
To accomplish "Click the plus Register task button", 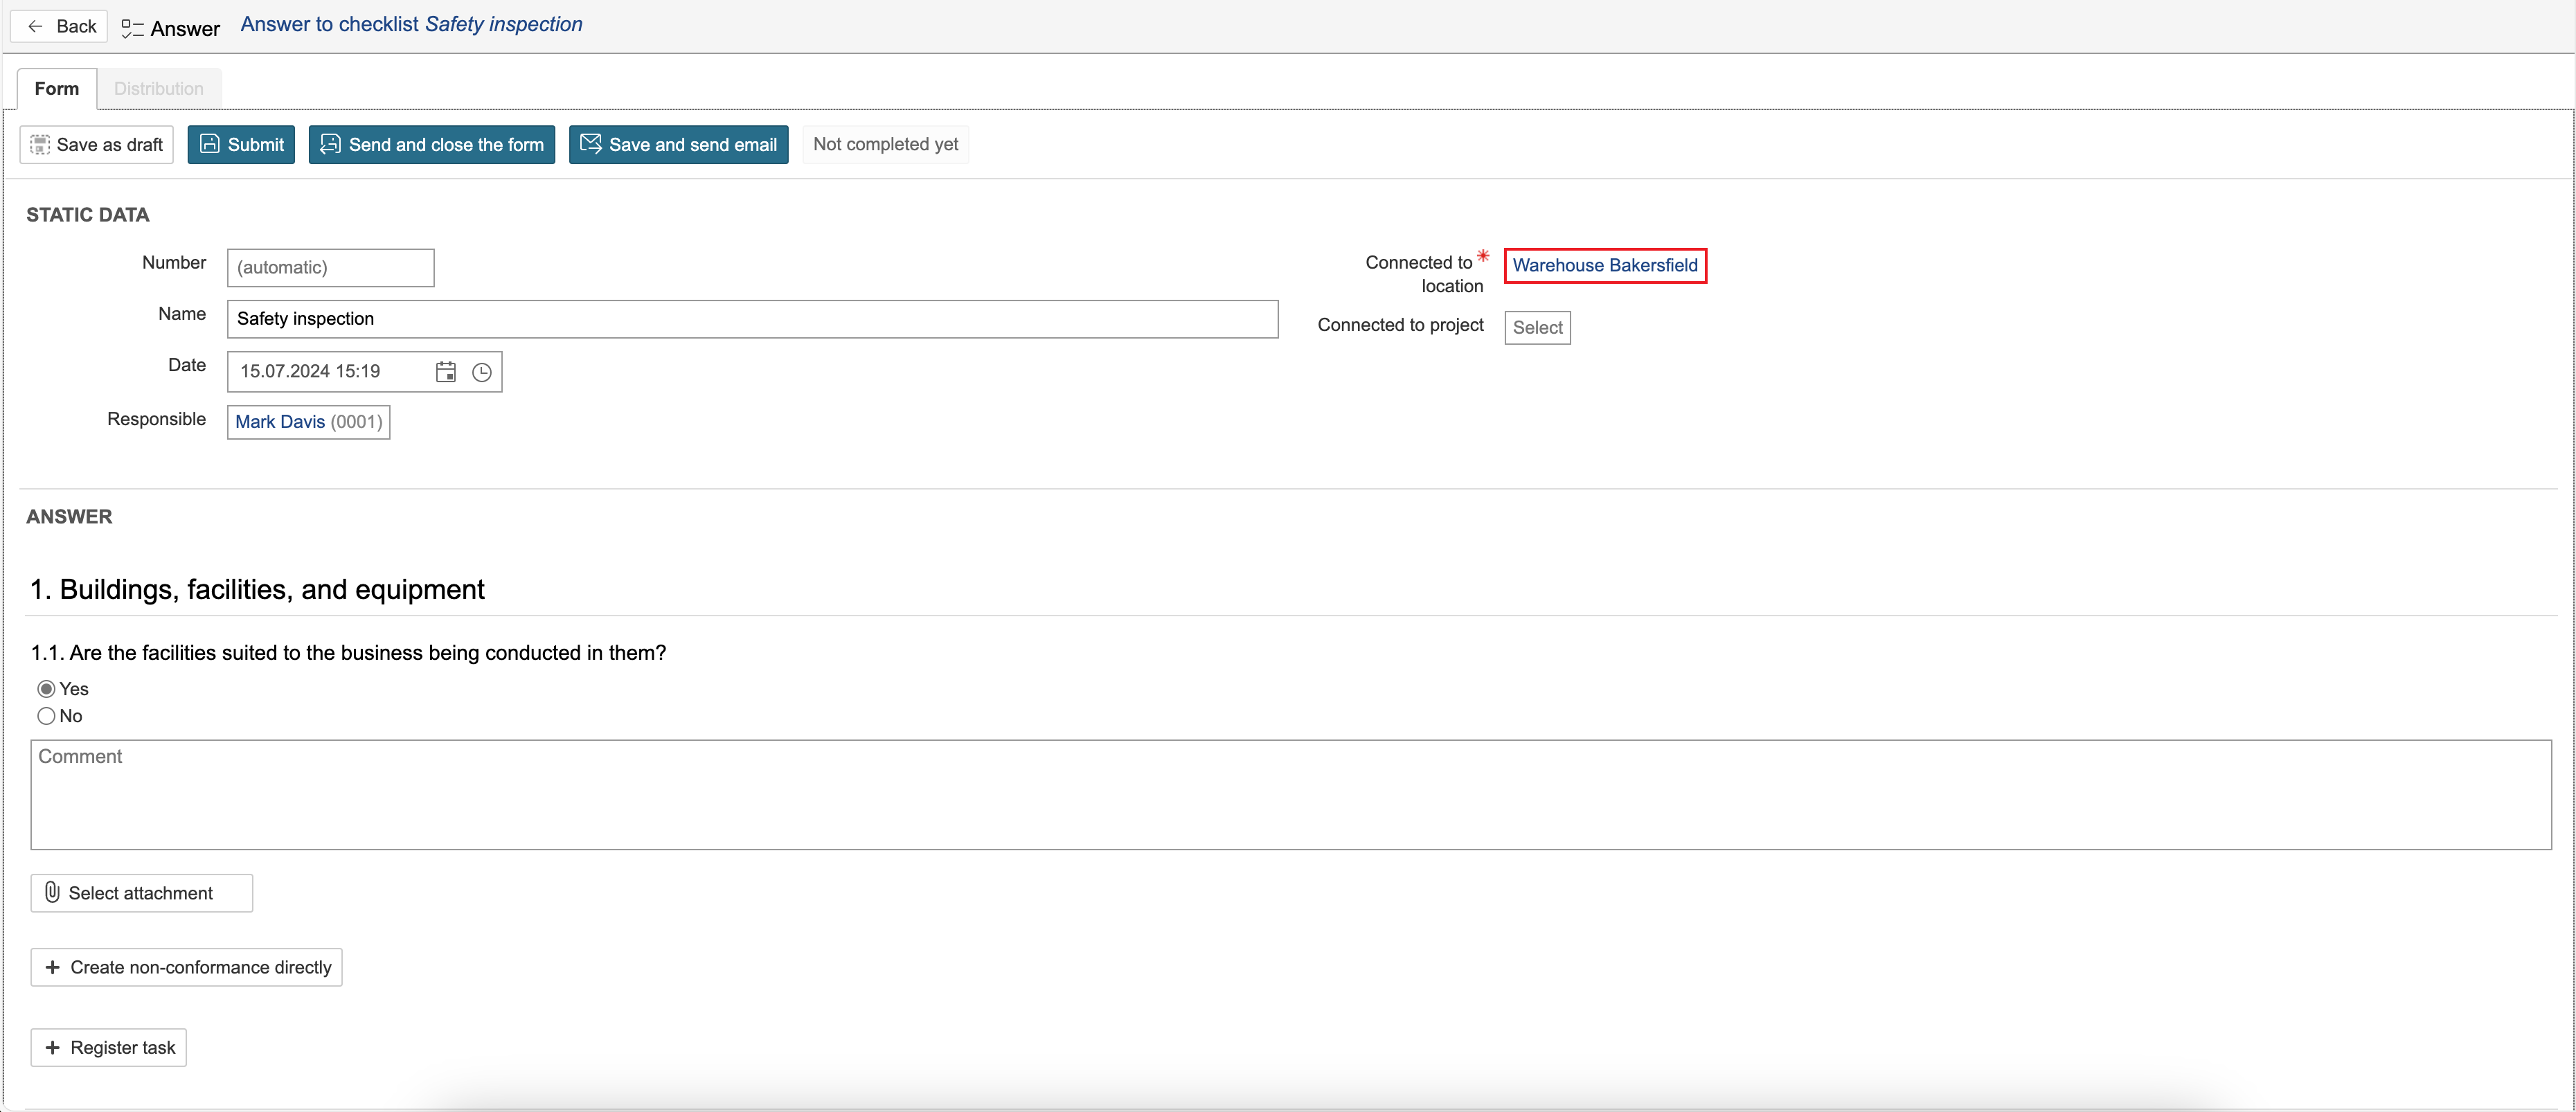I will (109, 1047).
